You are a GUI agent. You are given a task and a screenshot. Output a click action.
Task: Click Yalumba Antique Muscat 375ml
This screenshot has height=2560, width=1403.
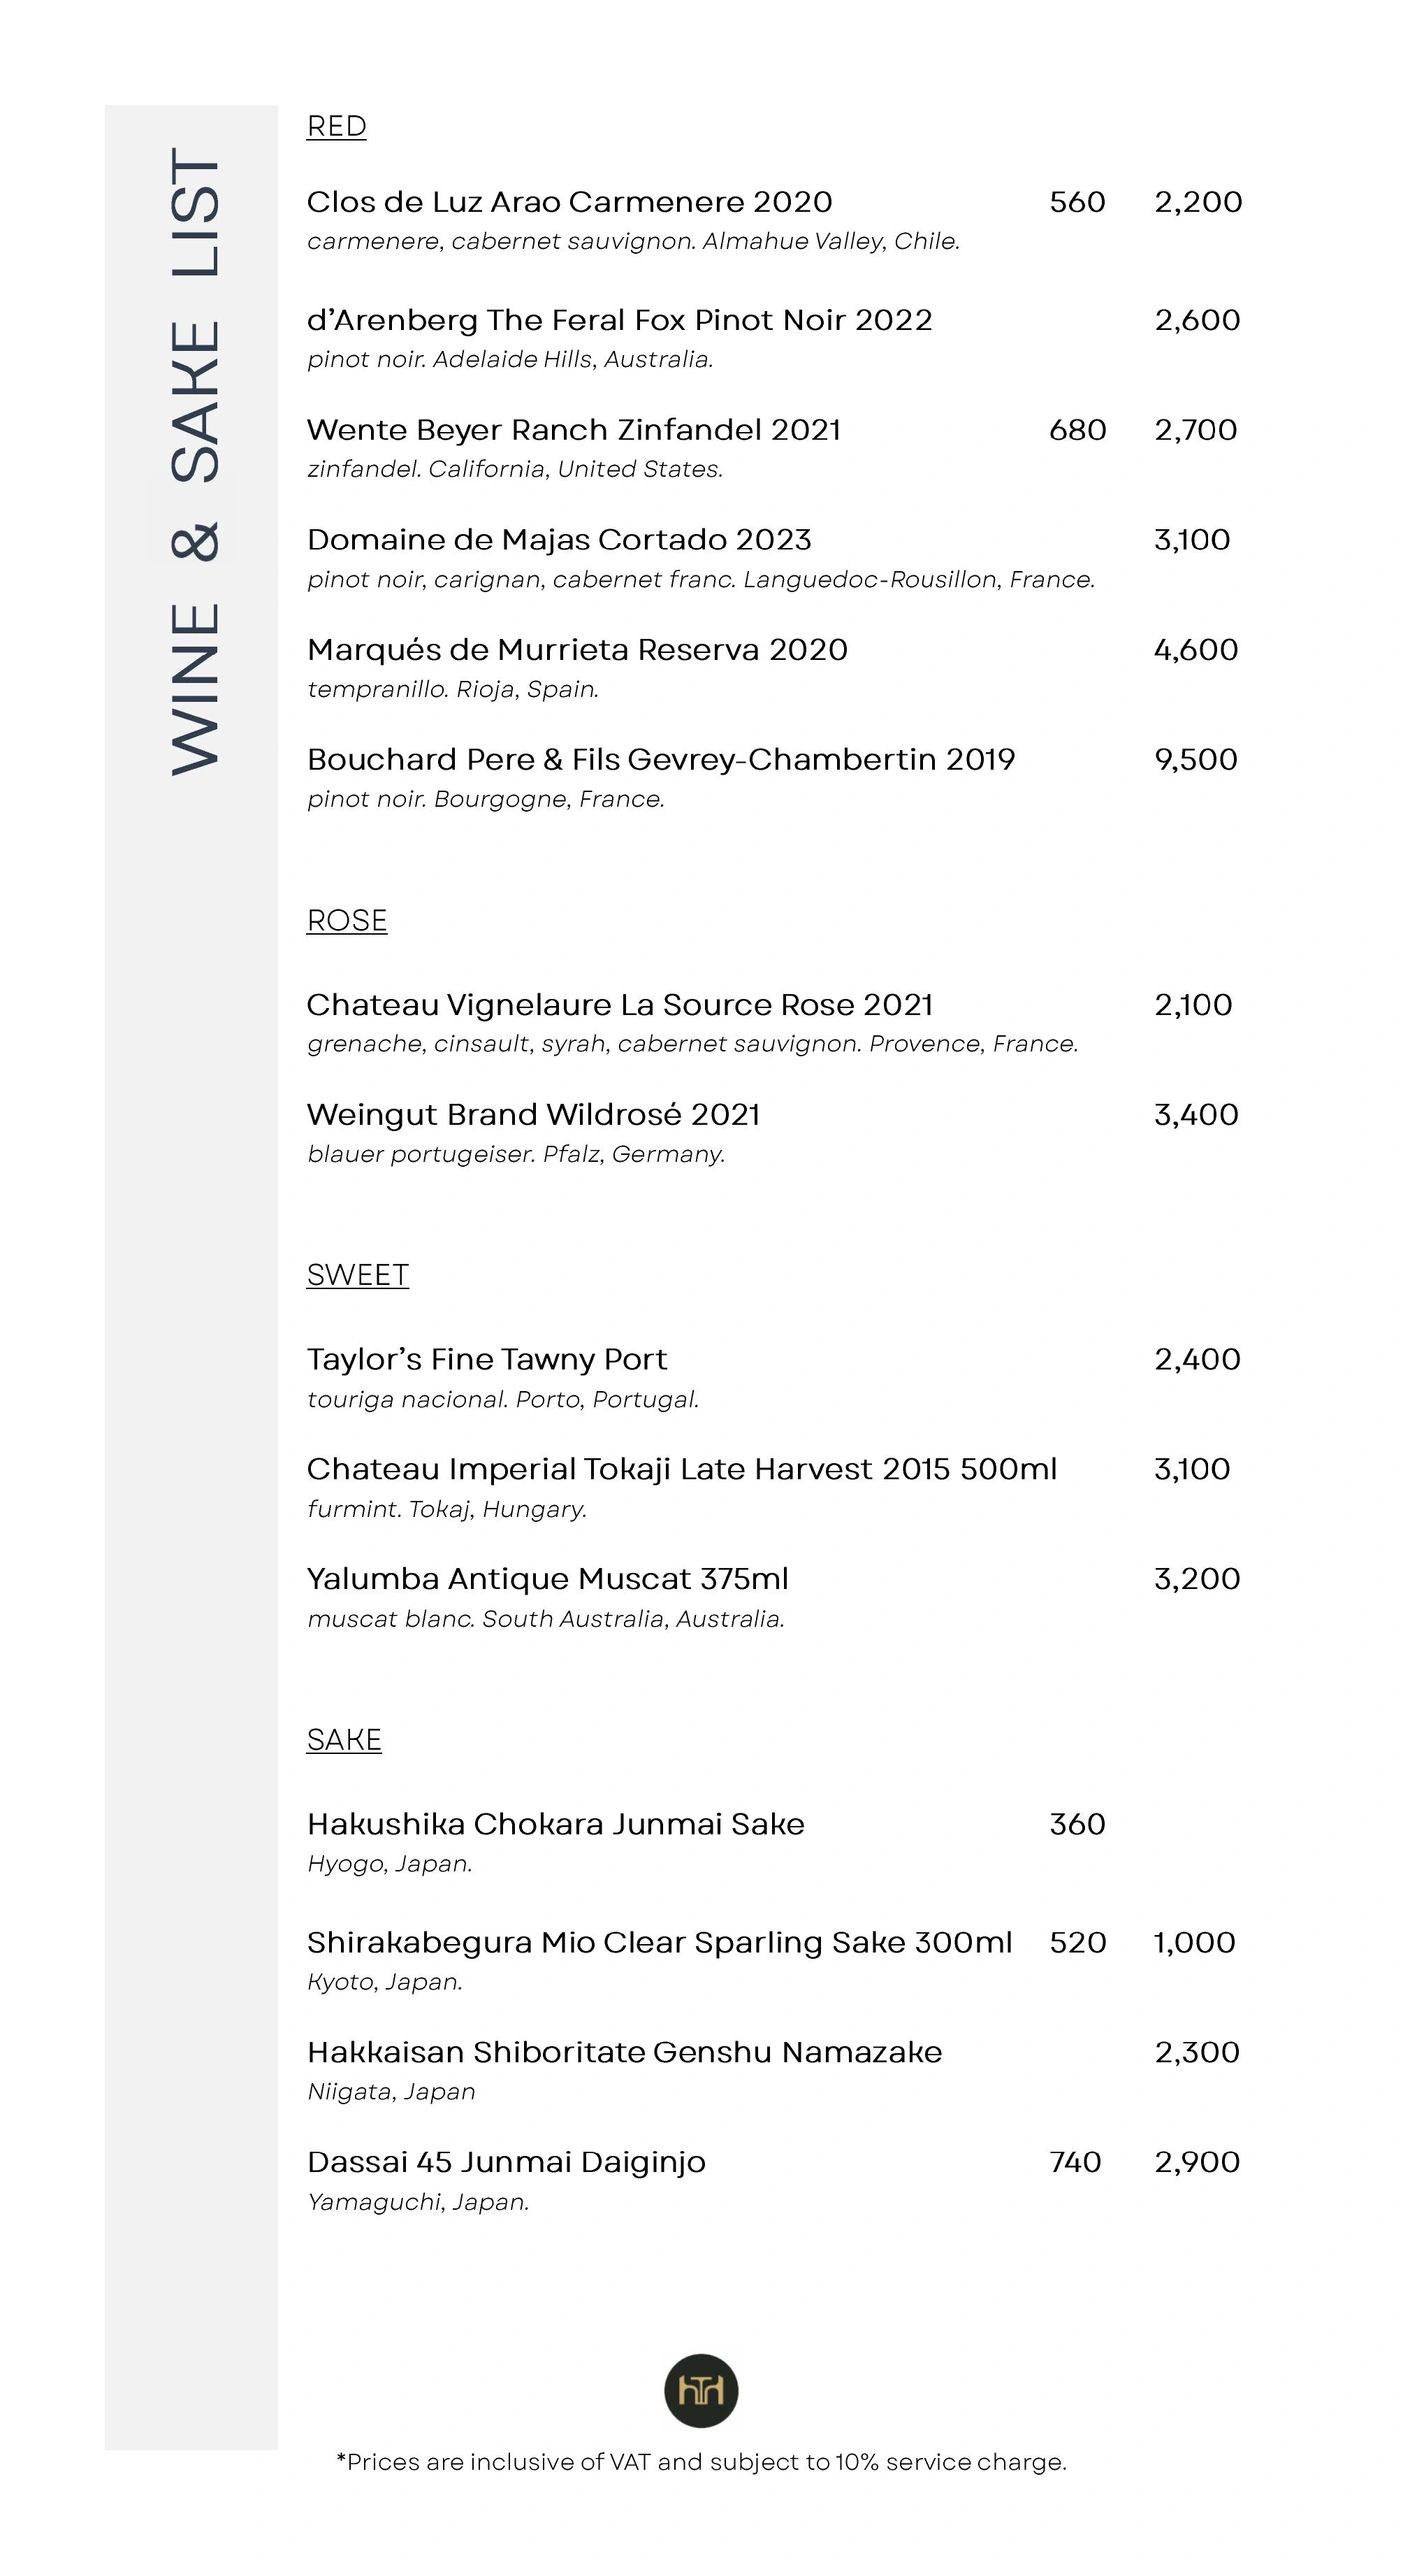tap(547, 1579)
